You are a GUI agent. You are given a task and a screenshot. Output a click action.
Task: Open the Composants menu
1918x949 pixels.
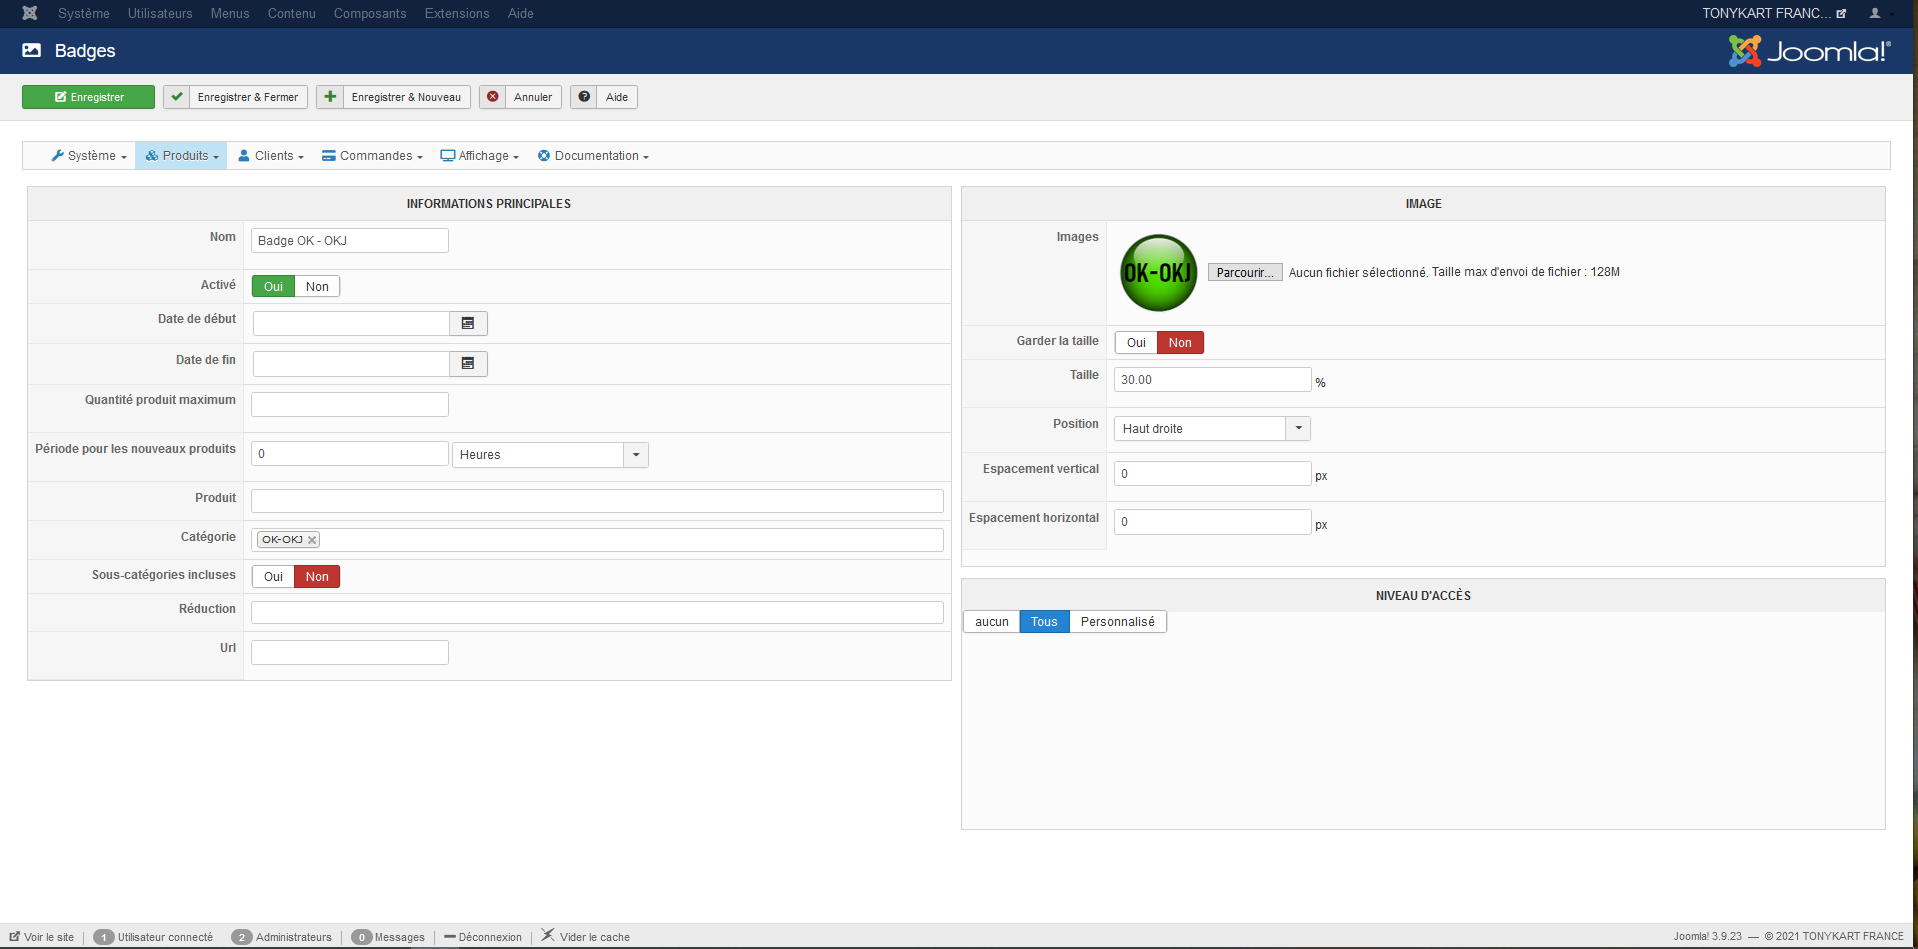(370, 13)
